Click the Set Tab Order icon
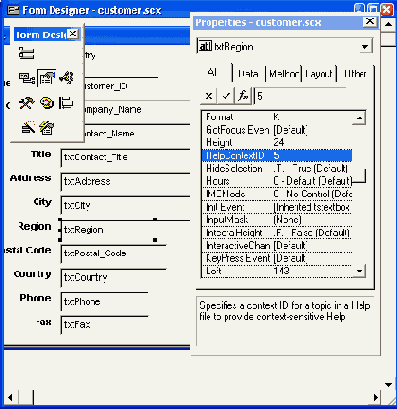Screen dimensions: 397x409 click(26, 54)
